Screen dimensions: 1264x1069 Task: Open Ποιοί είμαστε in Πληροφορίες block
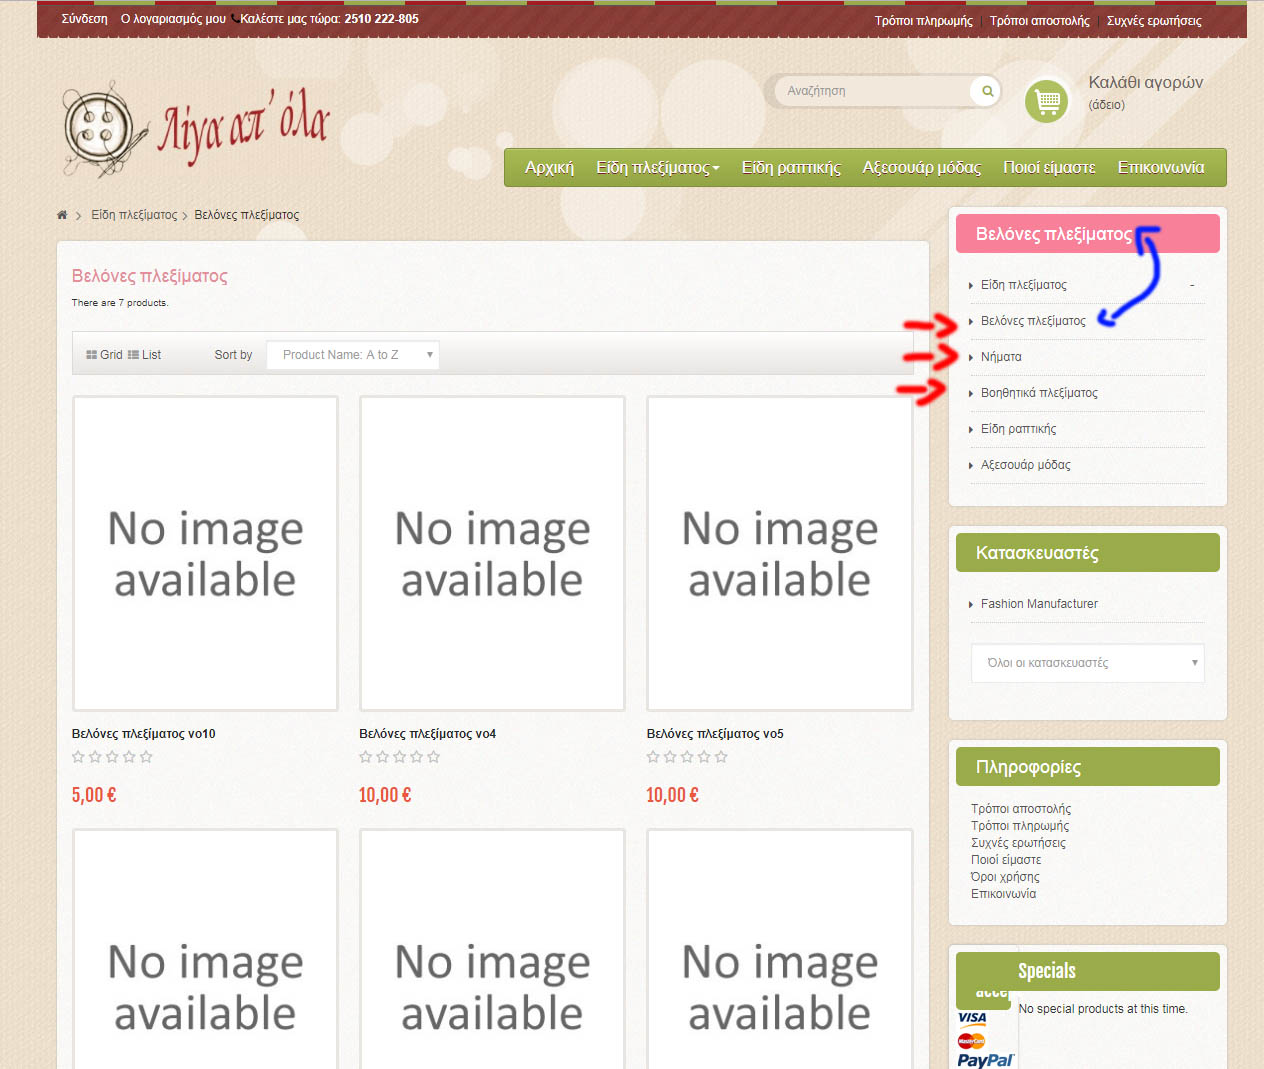tap(1006, 860)
